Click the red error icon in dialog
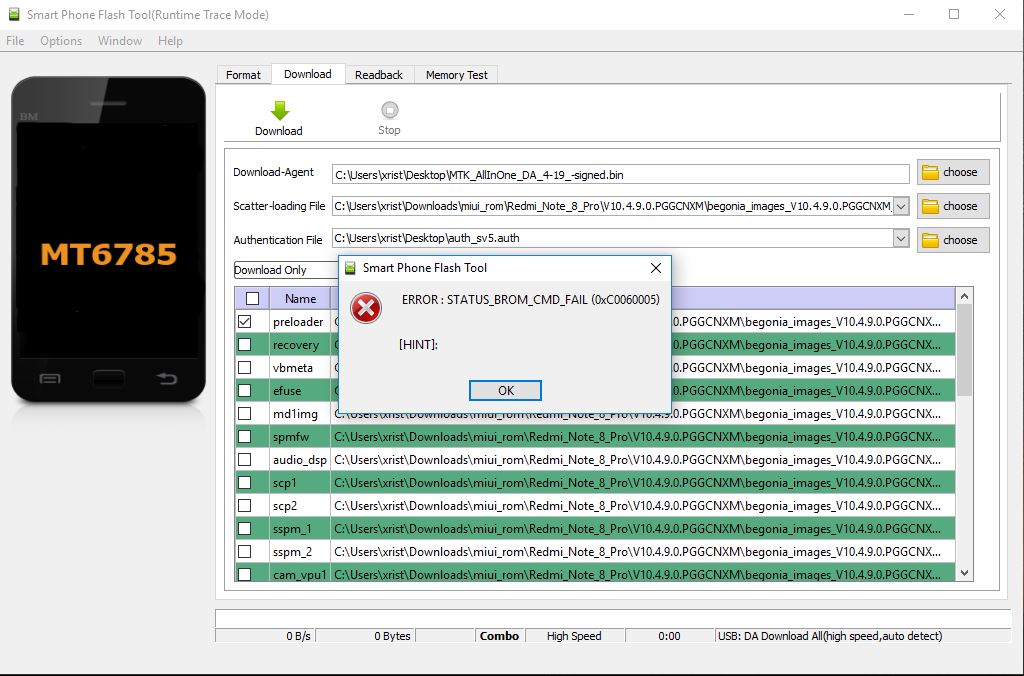This screenshot has width=1024, height=676. click(x=367, y=308)
